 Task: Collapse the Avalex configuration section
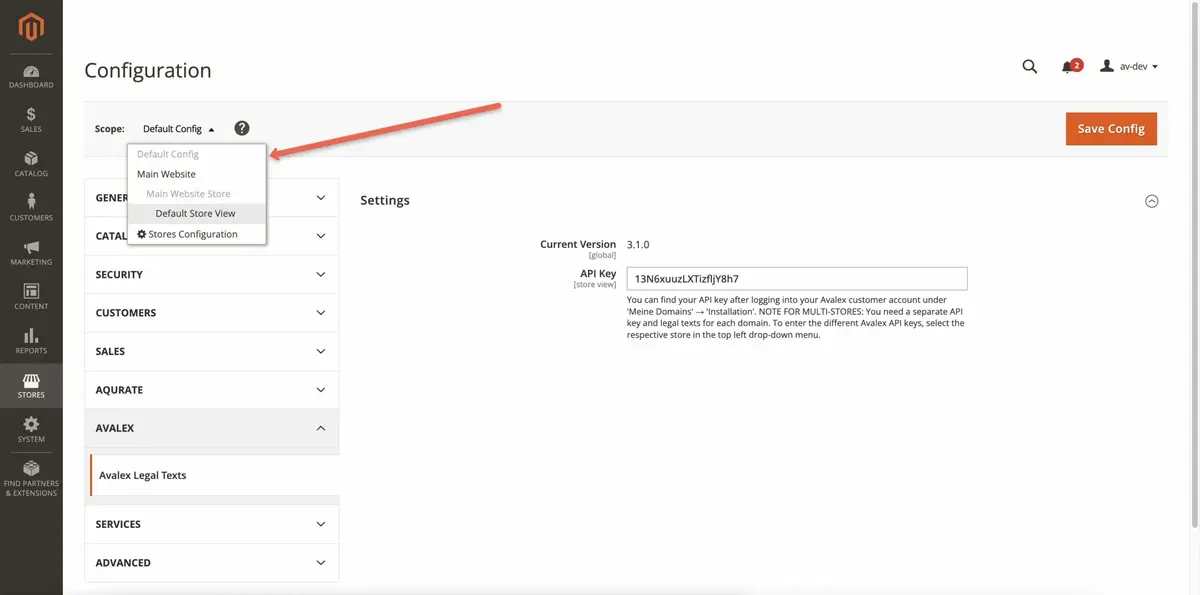click(x=211, y=428)
